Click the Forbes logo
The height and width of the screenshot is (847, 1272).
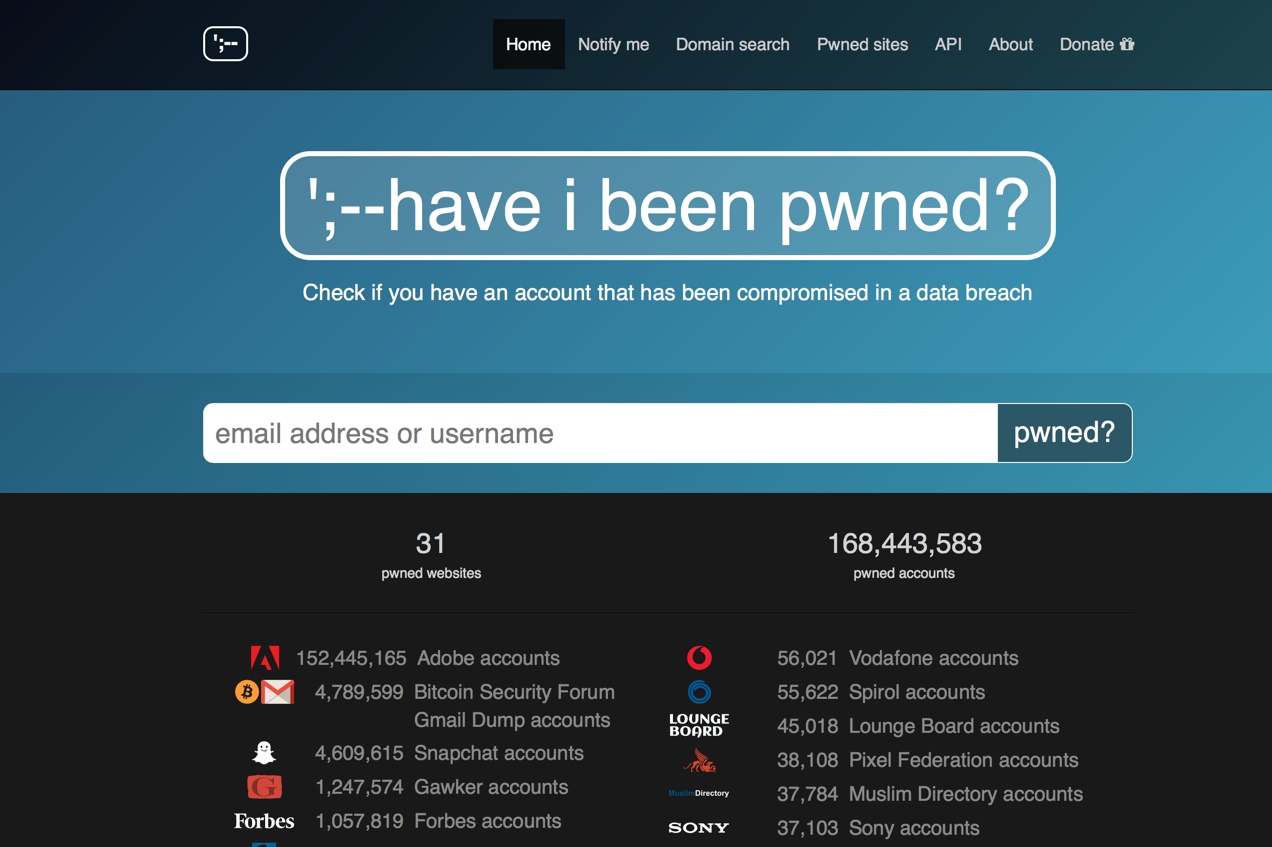click(264, 821)
